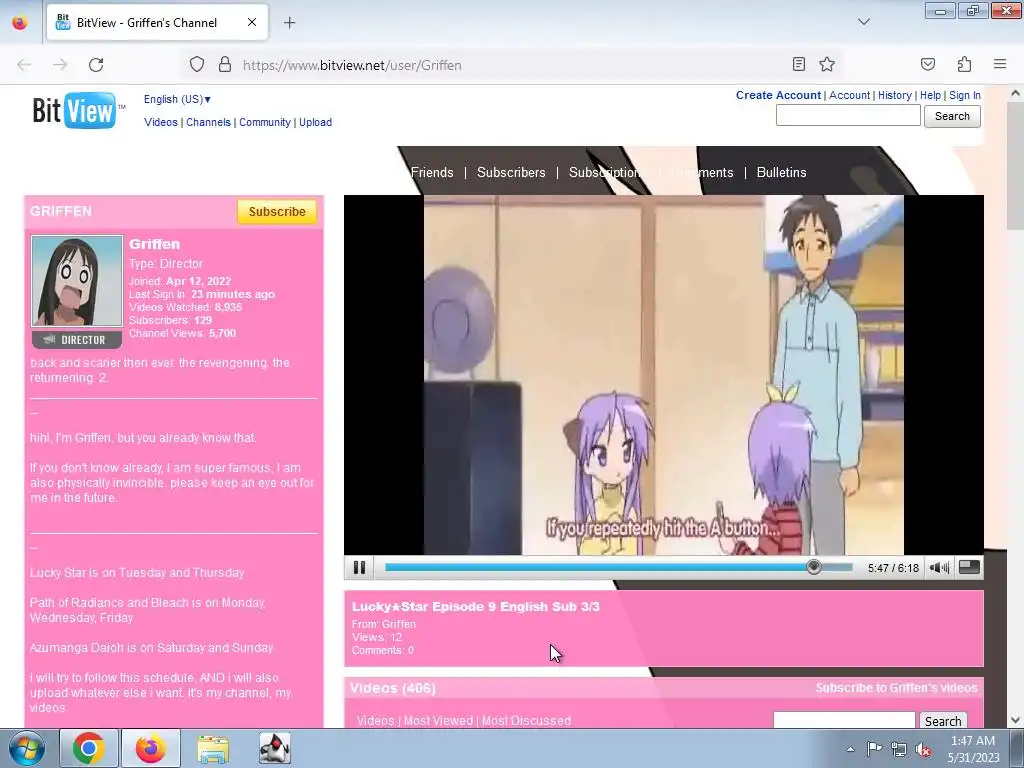Focus the channel videos search field
This screenshot has height=768, width=1024.
(x=844, y=720)
